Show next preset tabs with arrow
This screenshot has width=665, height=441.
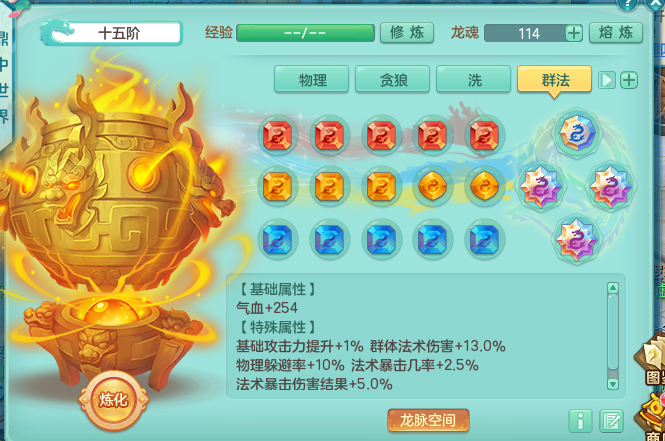point(606,80)
